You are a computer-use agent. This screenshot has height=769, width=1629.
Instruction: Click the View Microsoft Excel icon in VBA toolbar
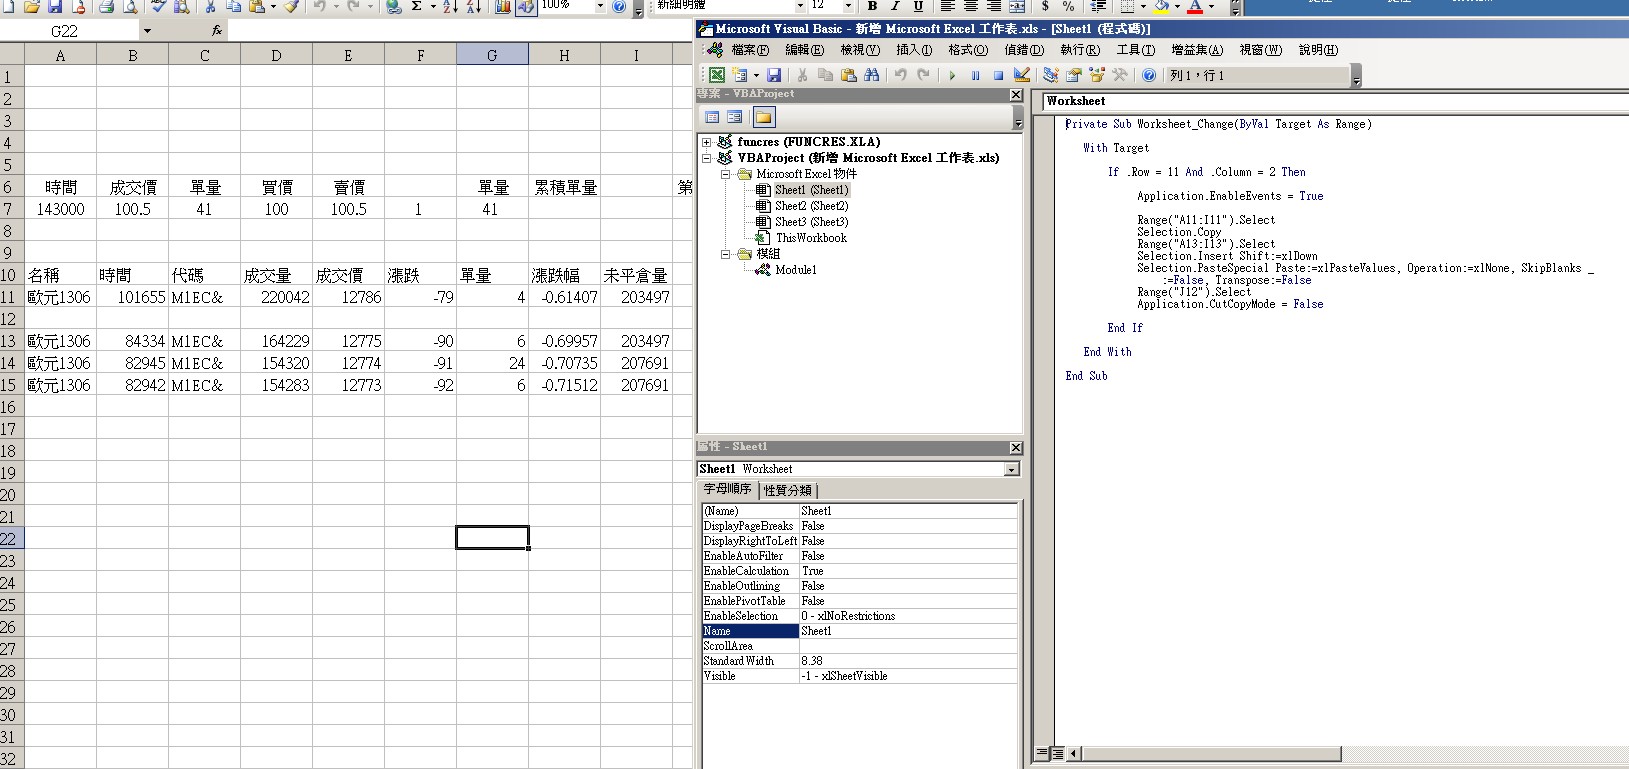click(717, 75)
